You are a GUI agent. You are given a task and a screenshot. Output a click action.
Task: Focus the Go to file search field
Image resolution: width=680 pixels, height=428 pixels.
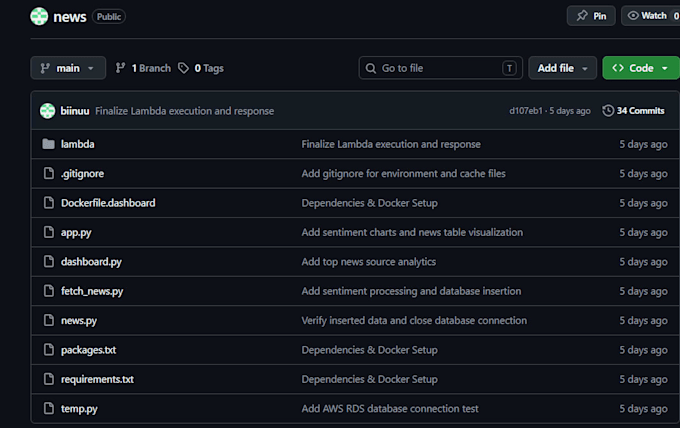tap(441, 68)
